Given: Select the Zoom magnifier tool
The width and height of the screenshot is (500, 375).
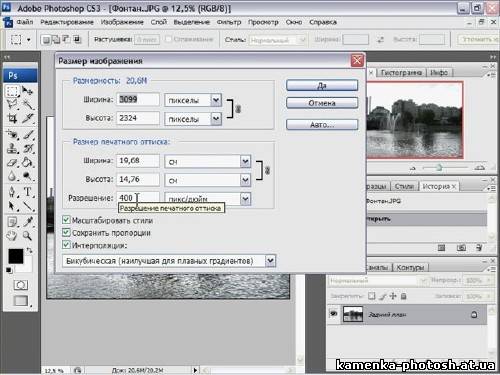Looking at the screenshot, I should click(x=27, y=236).
